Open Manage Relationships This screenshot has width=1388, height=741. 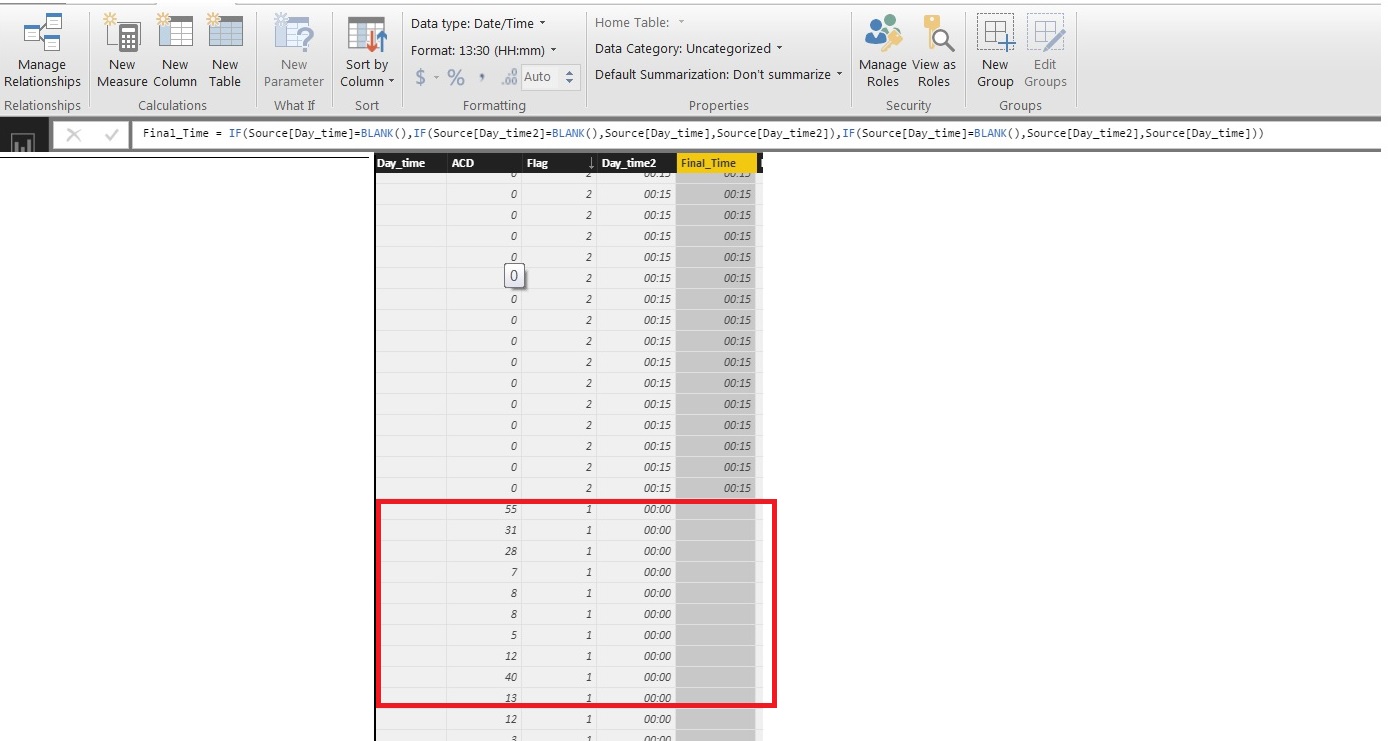click(42, 52)
